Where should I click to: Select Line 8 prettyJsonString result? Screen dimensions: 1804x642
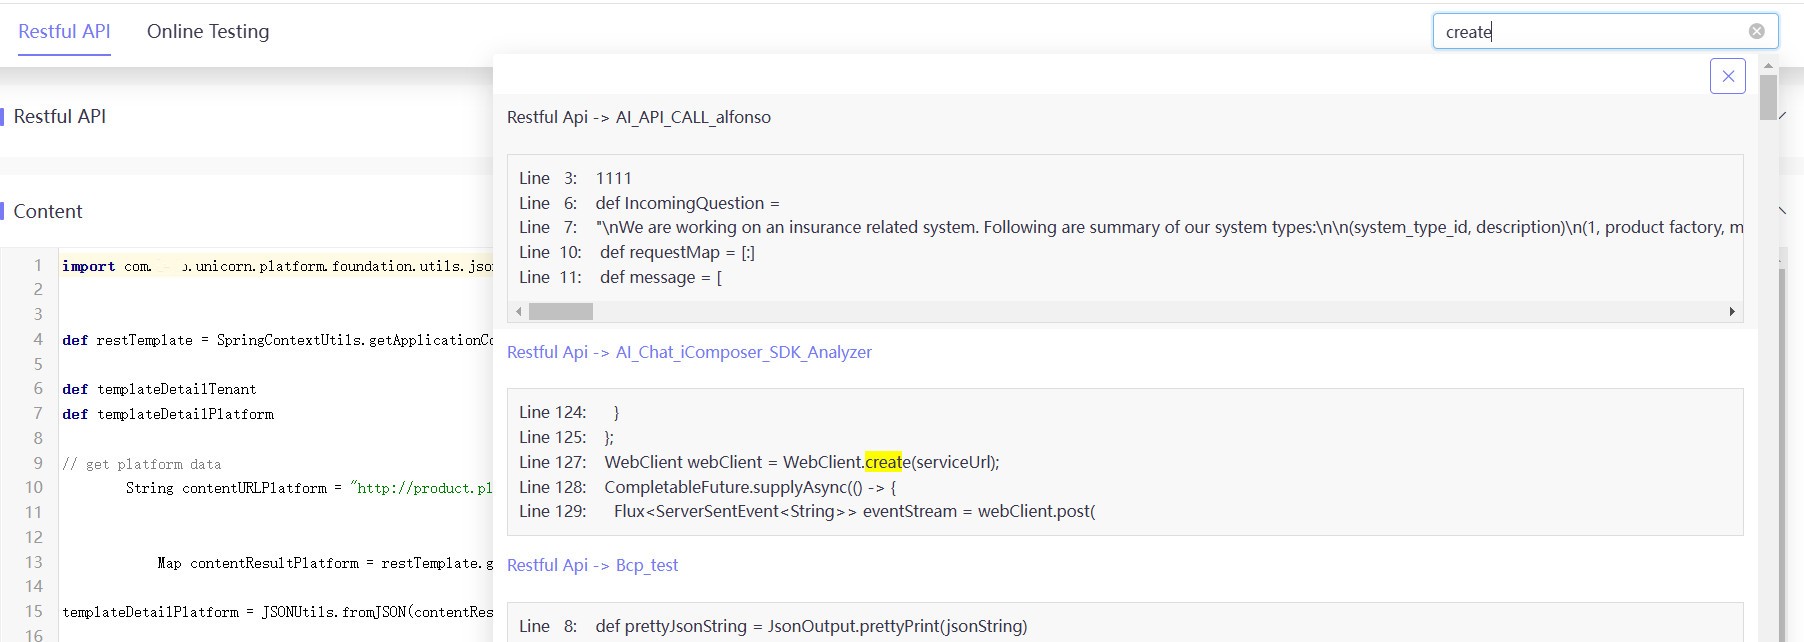tap(773, 626)
